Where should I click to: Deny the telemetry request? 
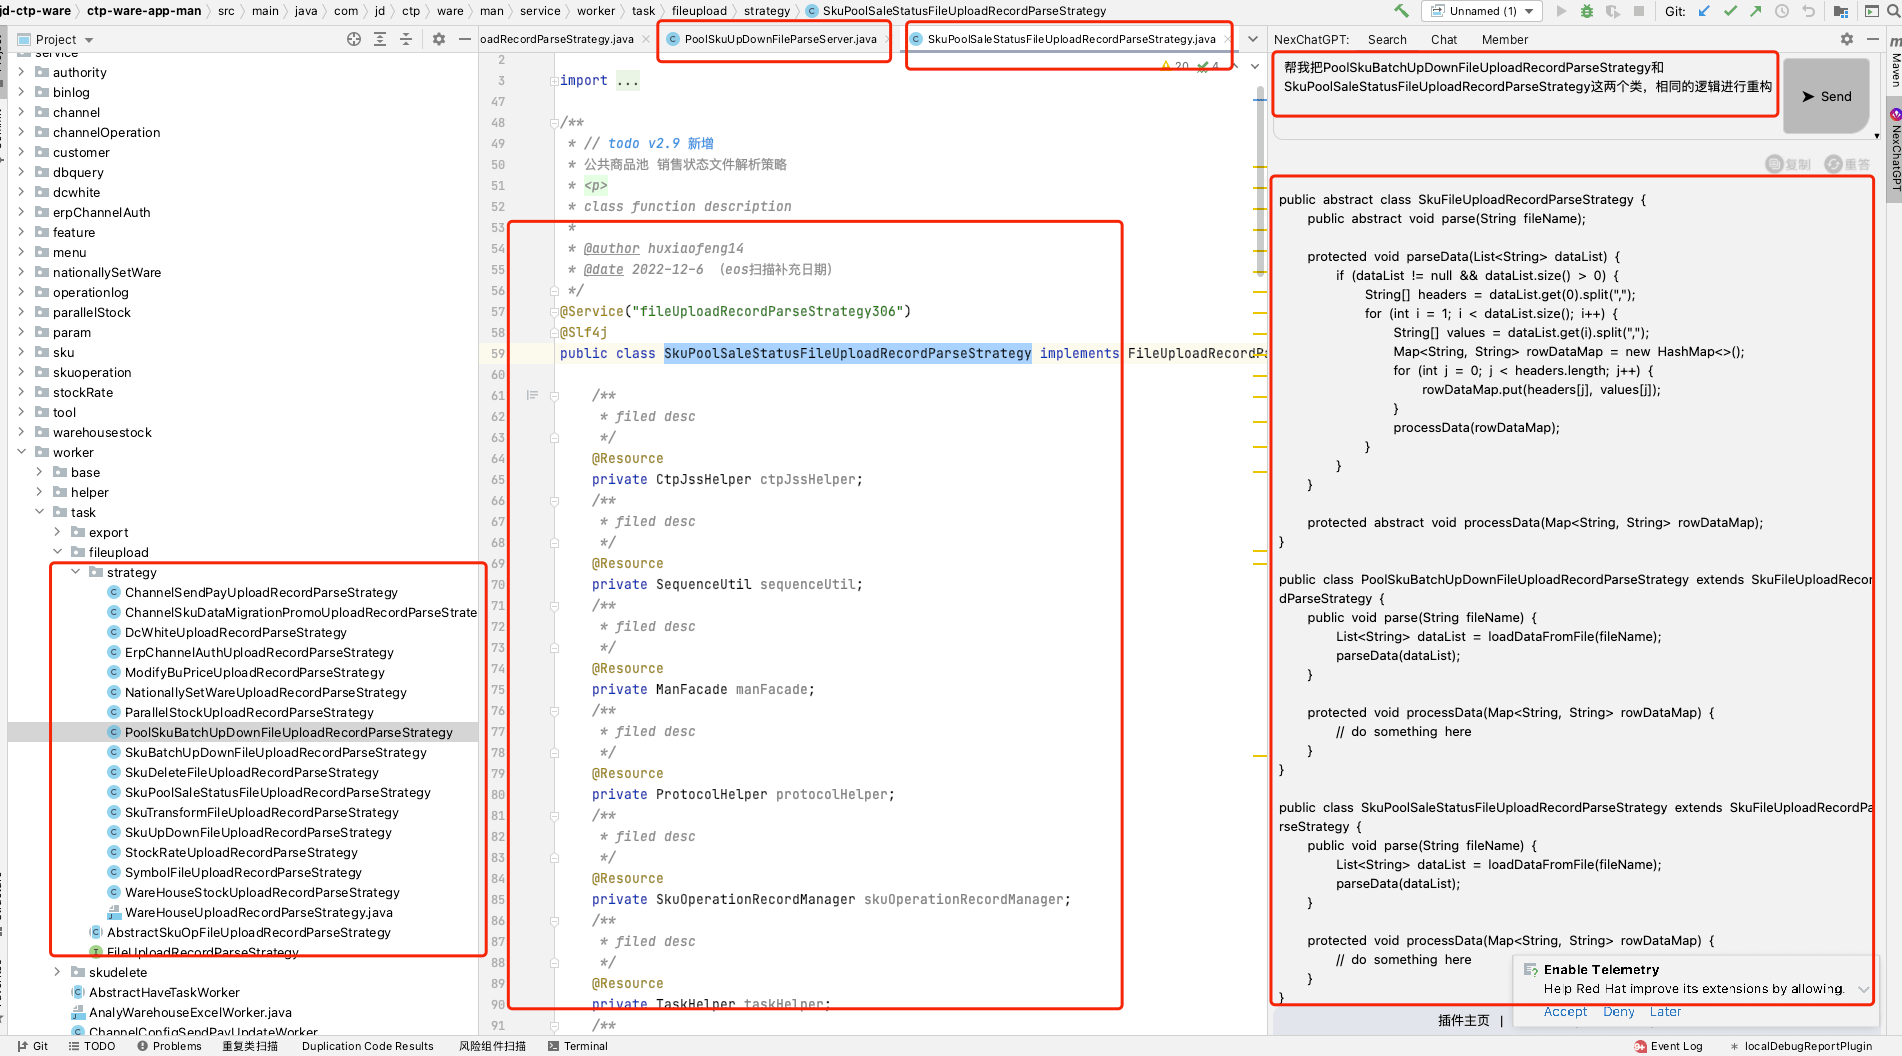click(x=1618, y=1012)
